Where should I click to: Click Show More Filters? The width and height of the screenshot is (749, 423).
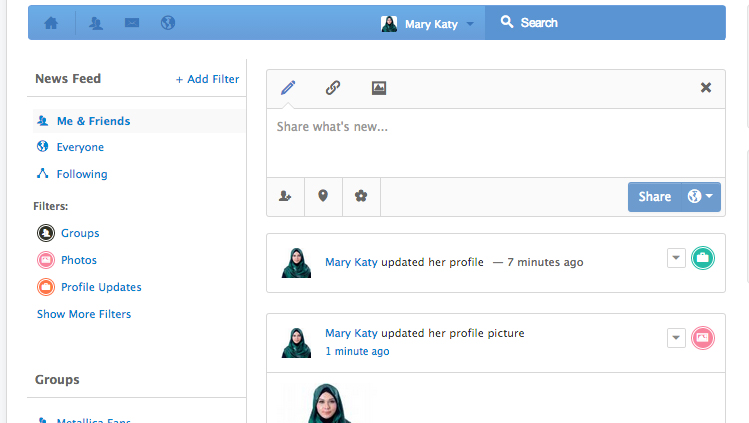[84, 314]
